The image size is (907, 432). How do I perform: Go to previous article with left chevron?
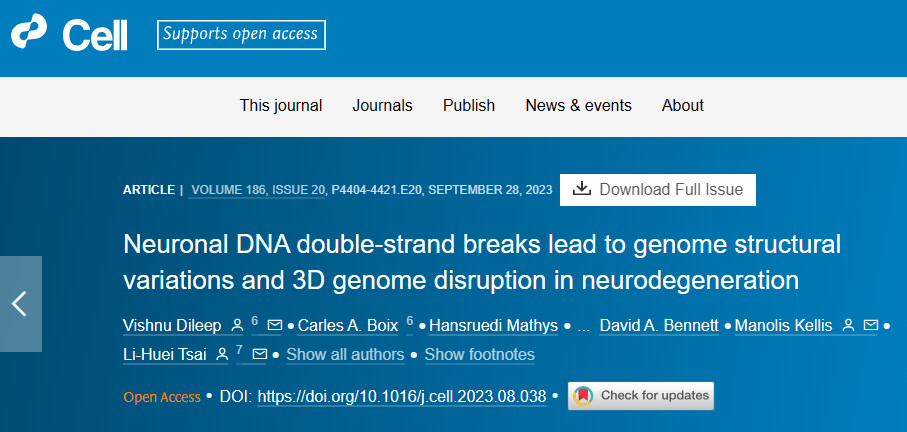coord(19,304)
